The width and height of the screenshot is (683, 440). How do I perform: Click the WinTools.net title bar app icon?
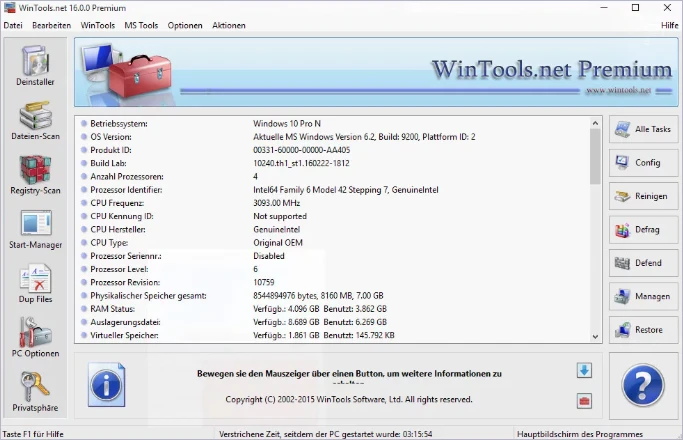[x=9, y=7]
